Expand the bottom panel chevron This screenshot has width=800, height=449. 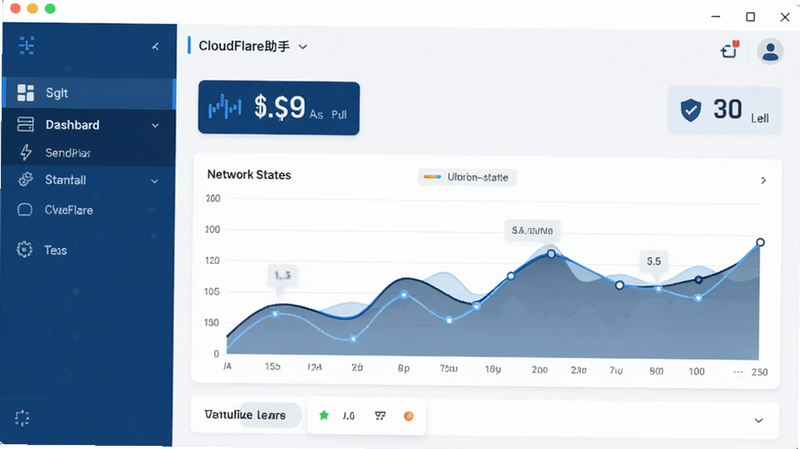pos(759,420)
